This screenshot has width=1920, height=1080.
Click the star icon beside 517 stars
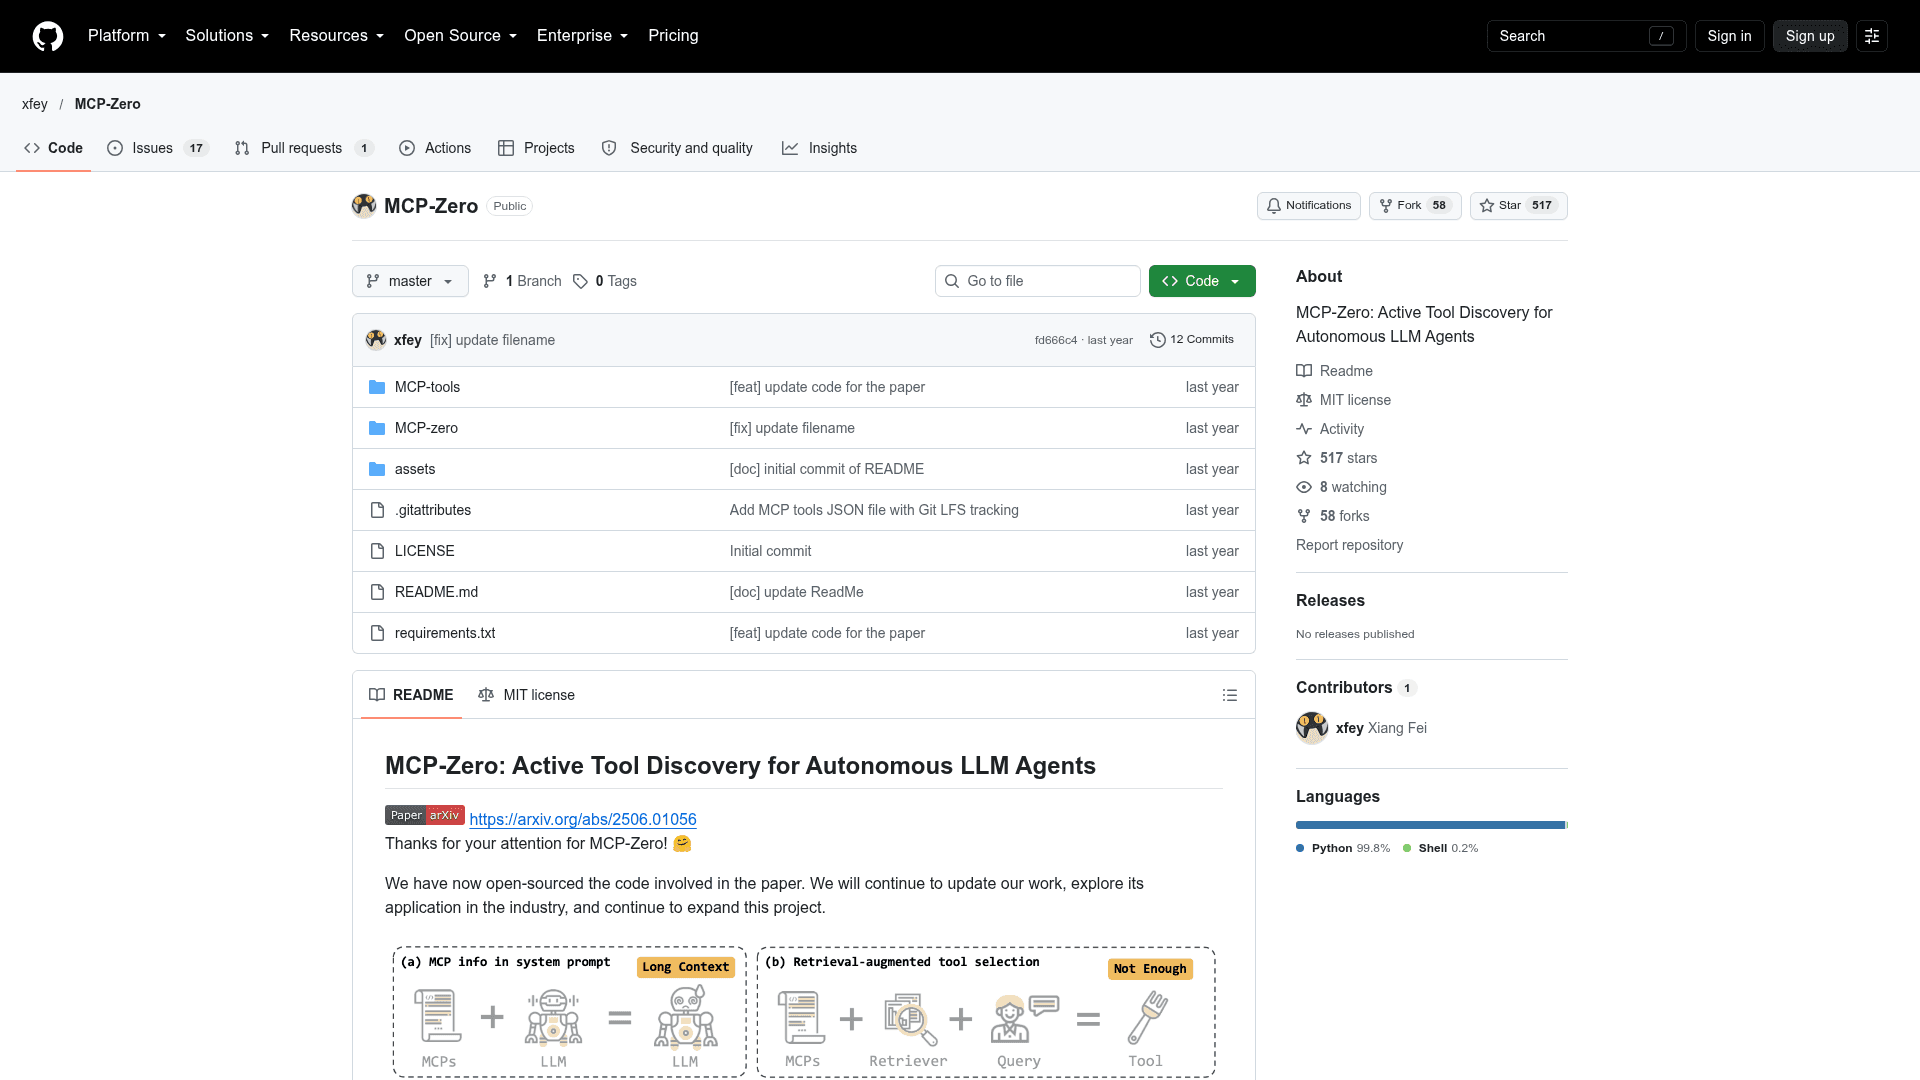tap(1304, 458)
